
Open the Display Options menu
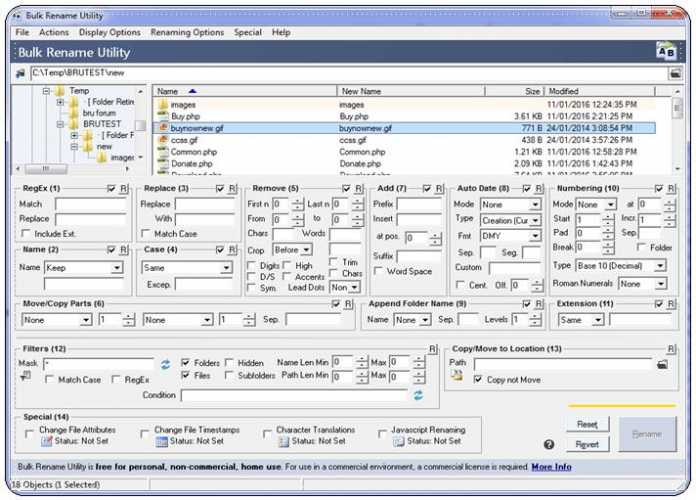tap(110, 32)
